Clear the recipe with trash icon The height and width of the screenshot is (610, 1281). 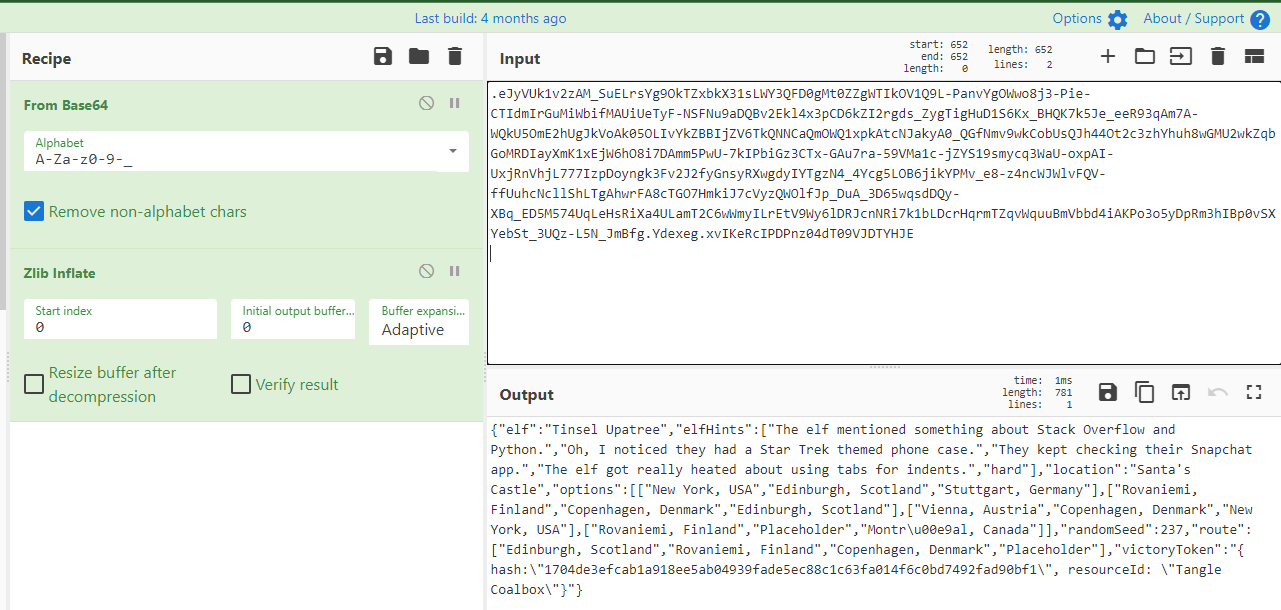click(455, 57)
